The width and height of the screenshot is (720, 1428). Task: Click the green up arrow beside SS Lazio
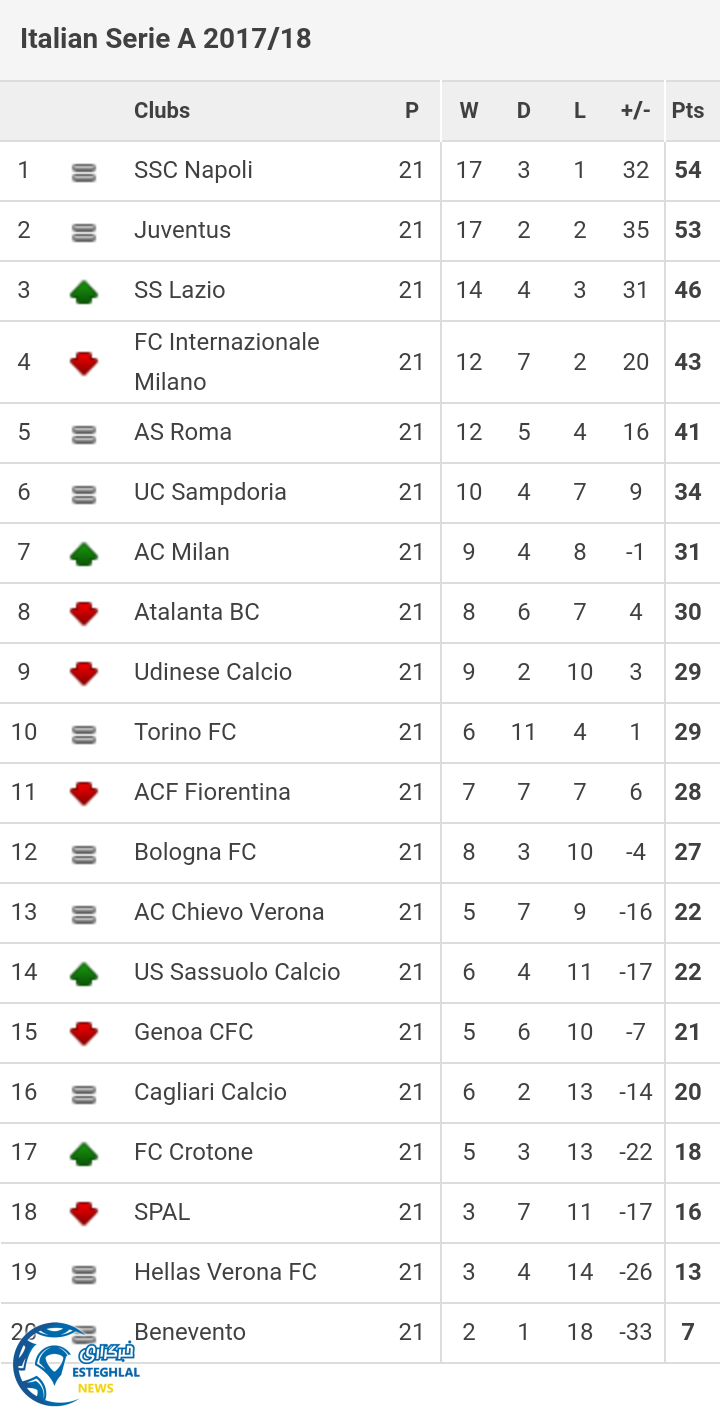coord(84,292)
